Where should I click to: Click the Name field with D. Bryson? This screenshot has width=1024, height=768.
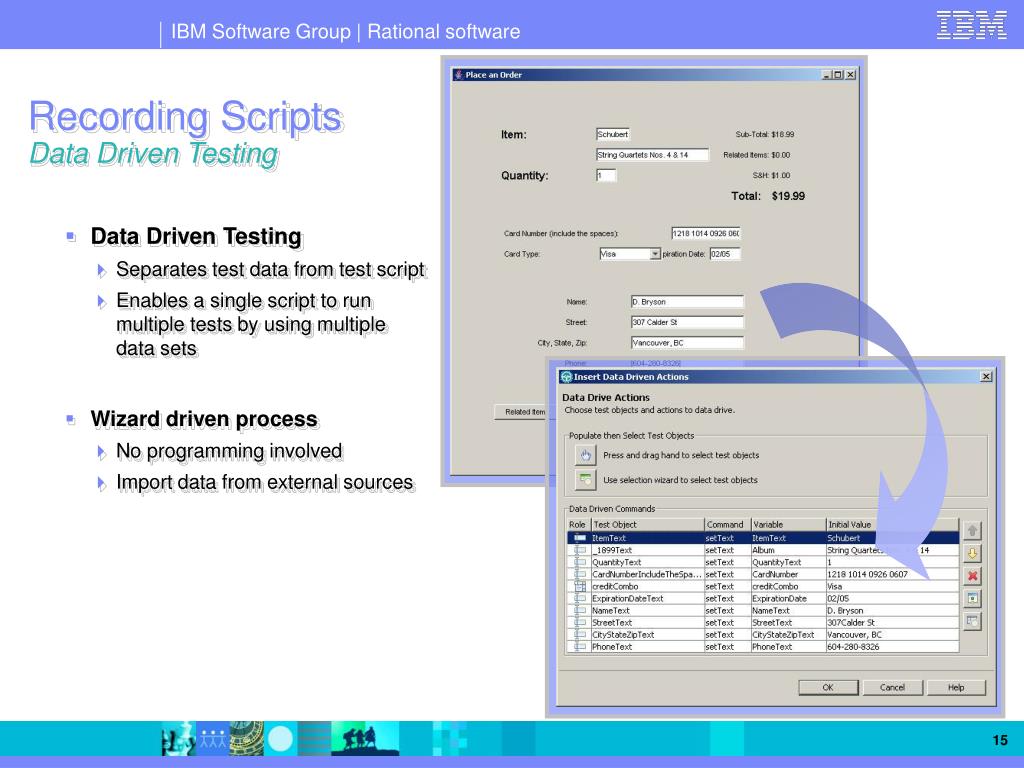coord(687,302)
